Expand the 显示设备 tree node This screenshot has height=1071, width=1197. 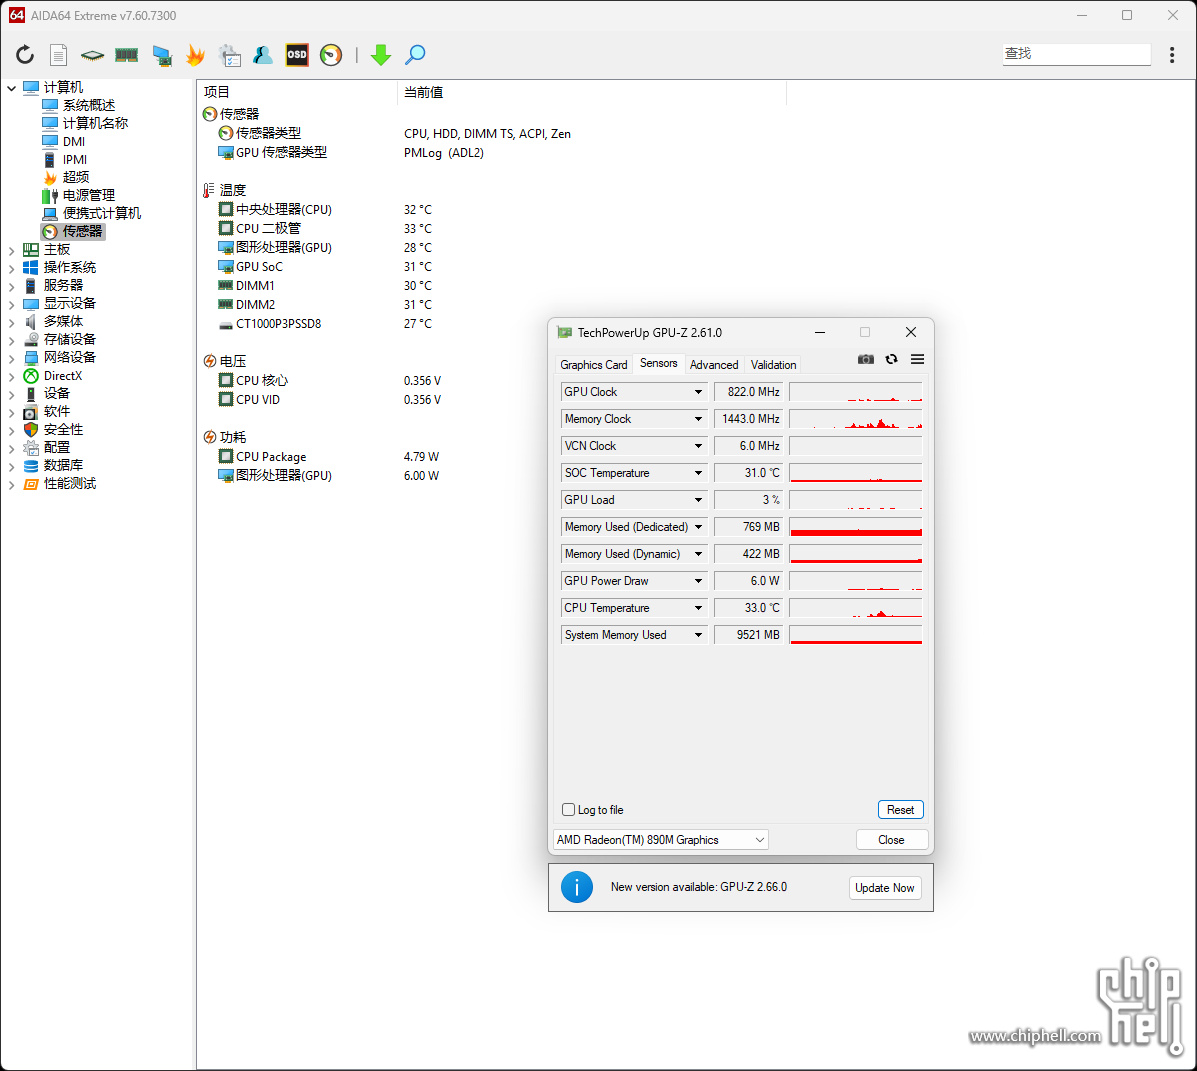[11, 304]
